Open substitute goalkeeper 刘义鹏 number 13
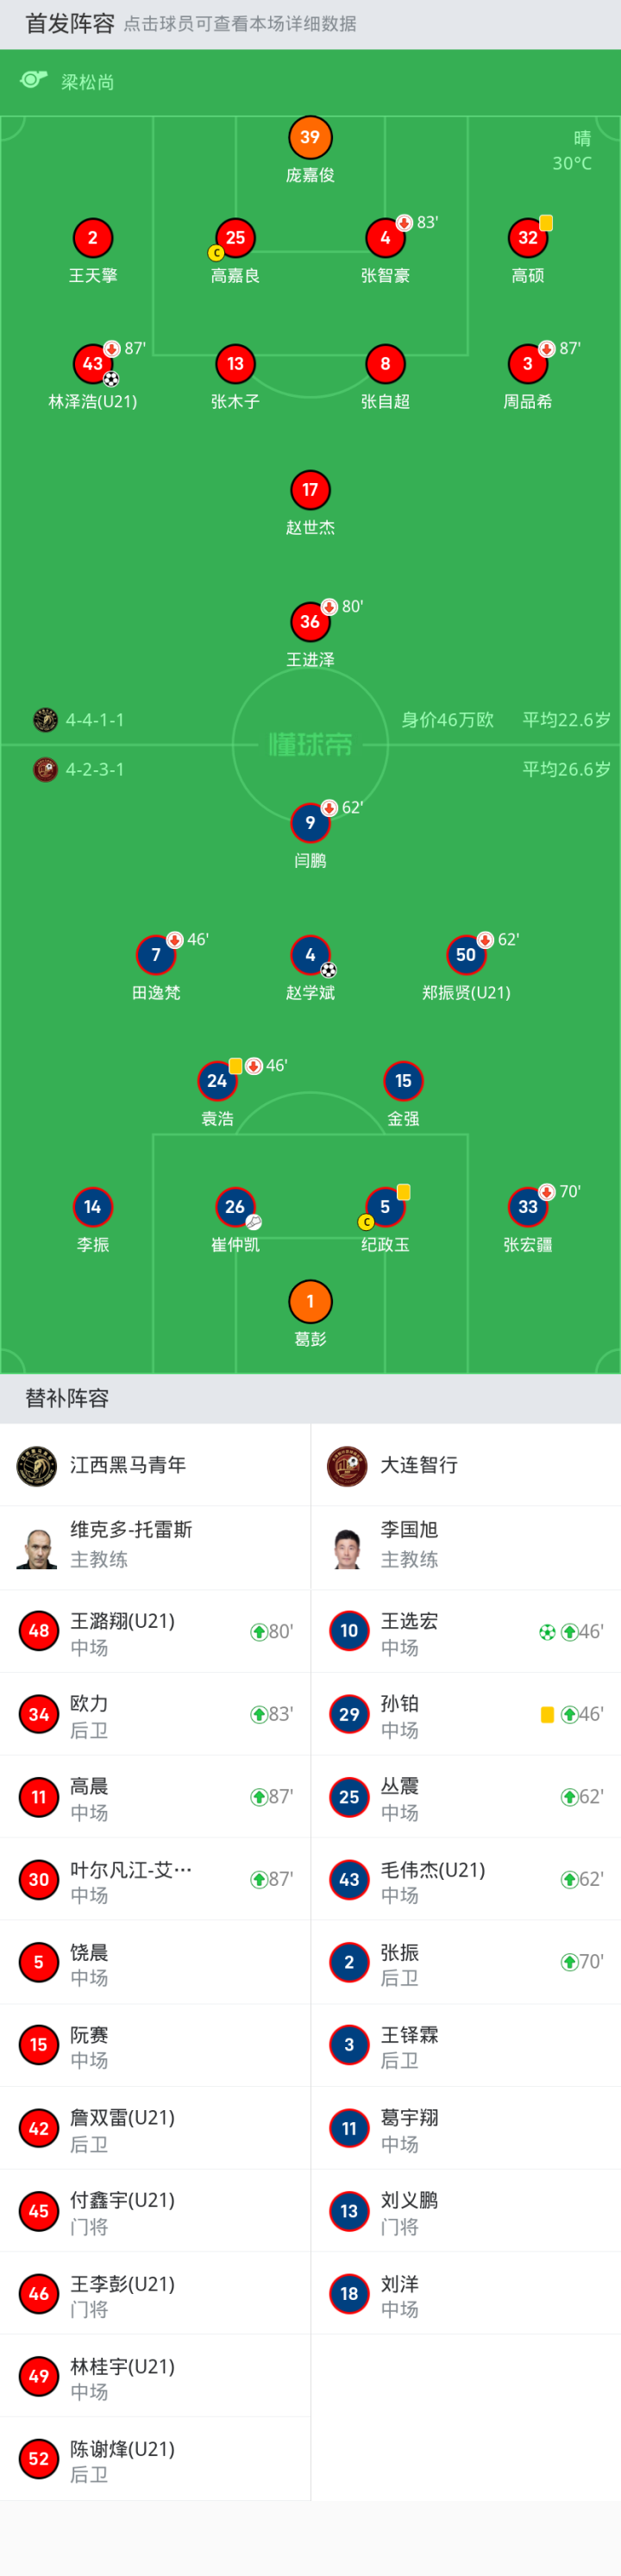Image resolution: width=621 pixels, height=2576 pixels. pyautogui.click(x=465, y=2211)
